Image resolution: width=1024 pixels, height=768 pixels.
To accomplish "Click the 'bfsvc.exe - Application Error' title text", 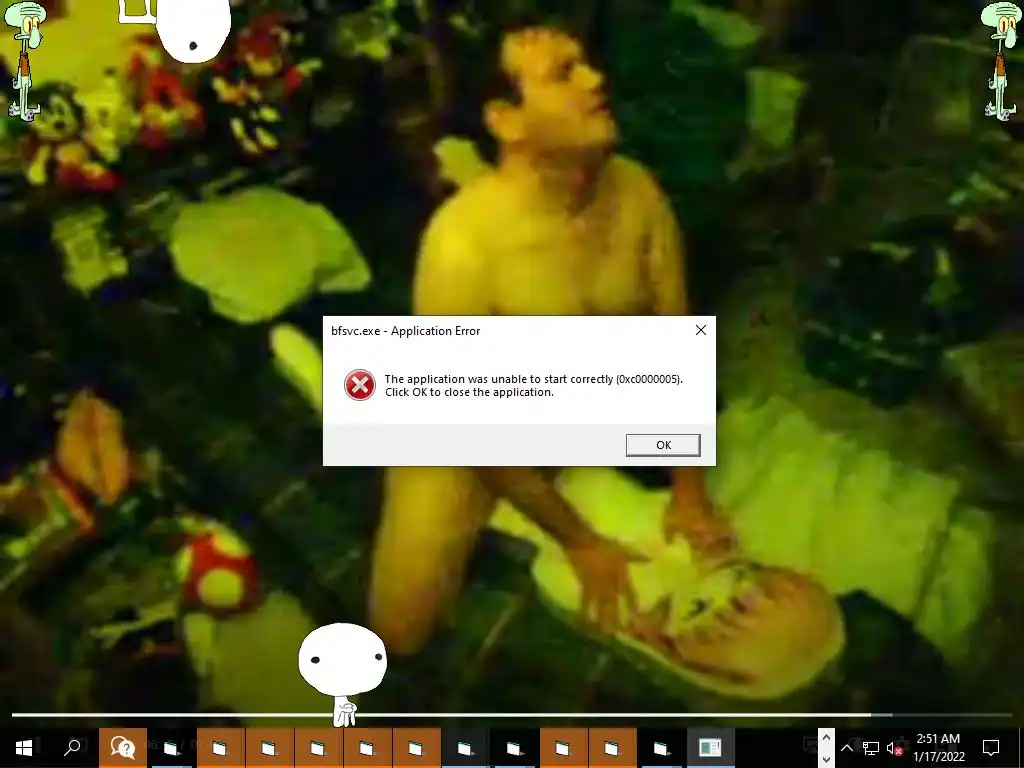I will point(406,331).
